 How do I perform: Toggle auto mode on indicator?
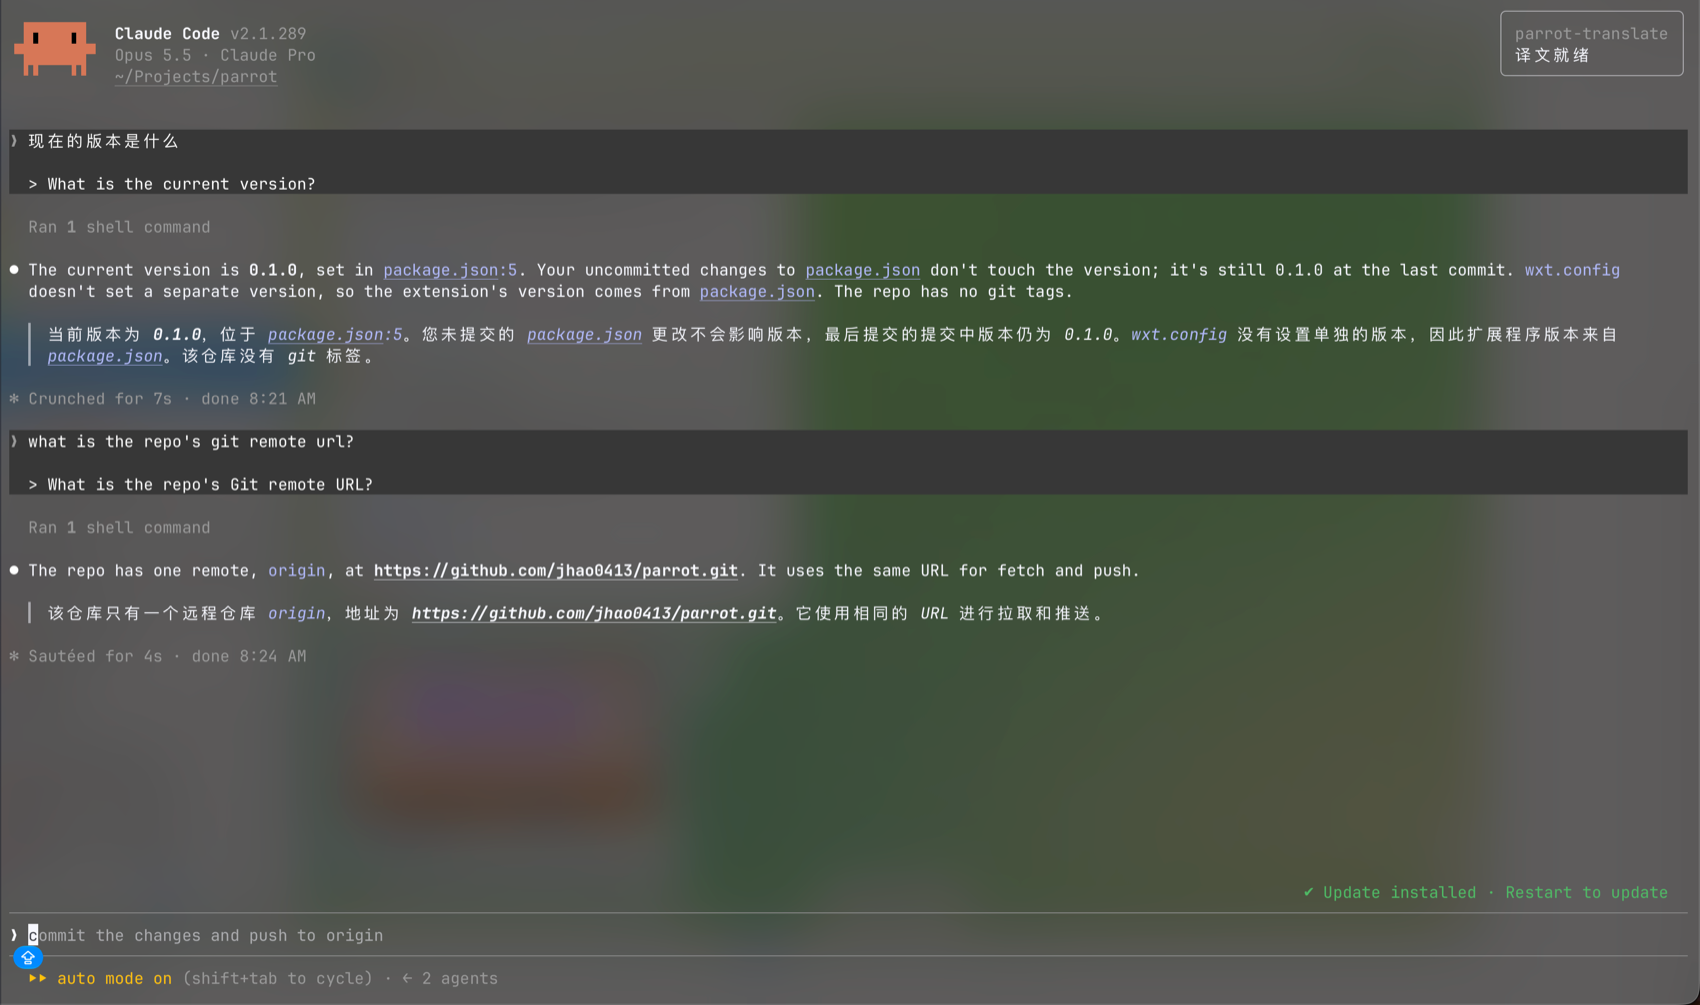(114, 978)
